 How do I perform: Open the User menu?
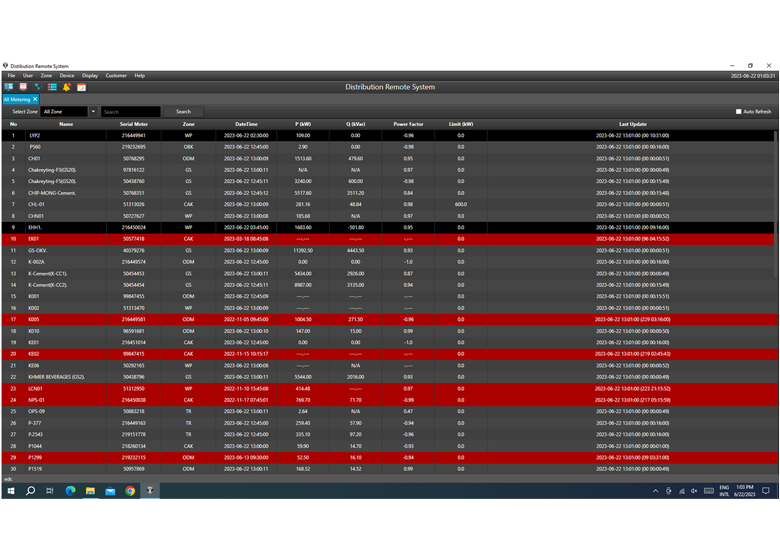[28, 76]
